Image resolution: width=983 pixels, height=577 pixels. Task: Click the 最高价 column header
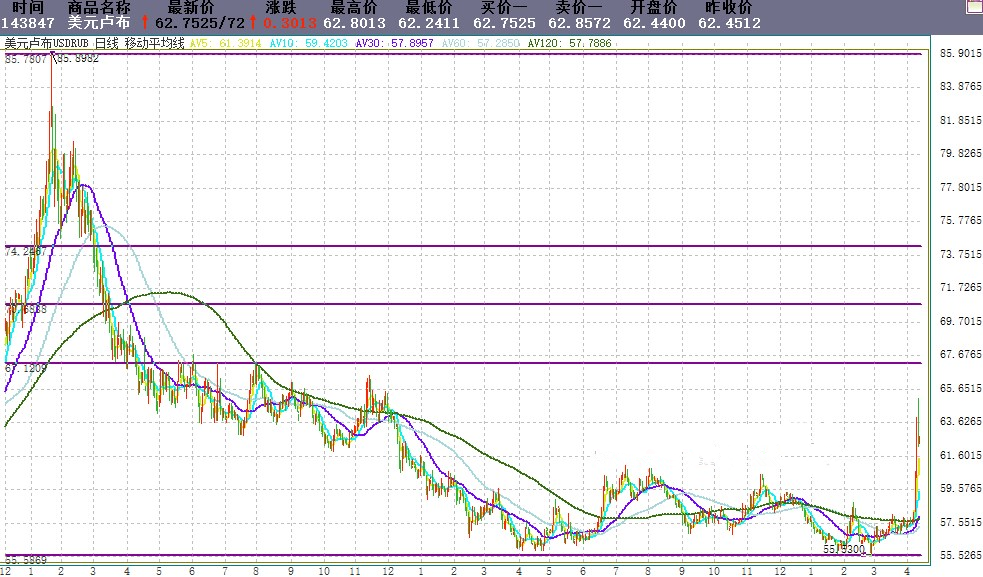point(354,7)
